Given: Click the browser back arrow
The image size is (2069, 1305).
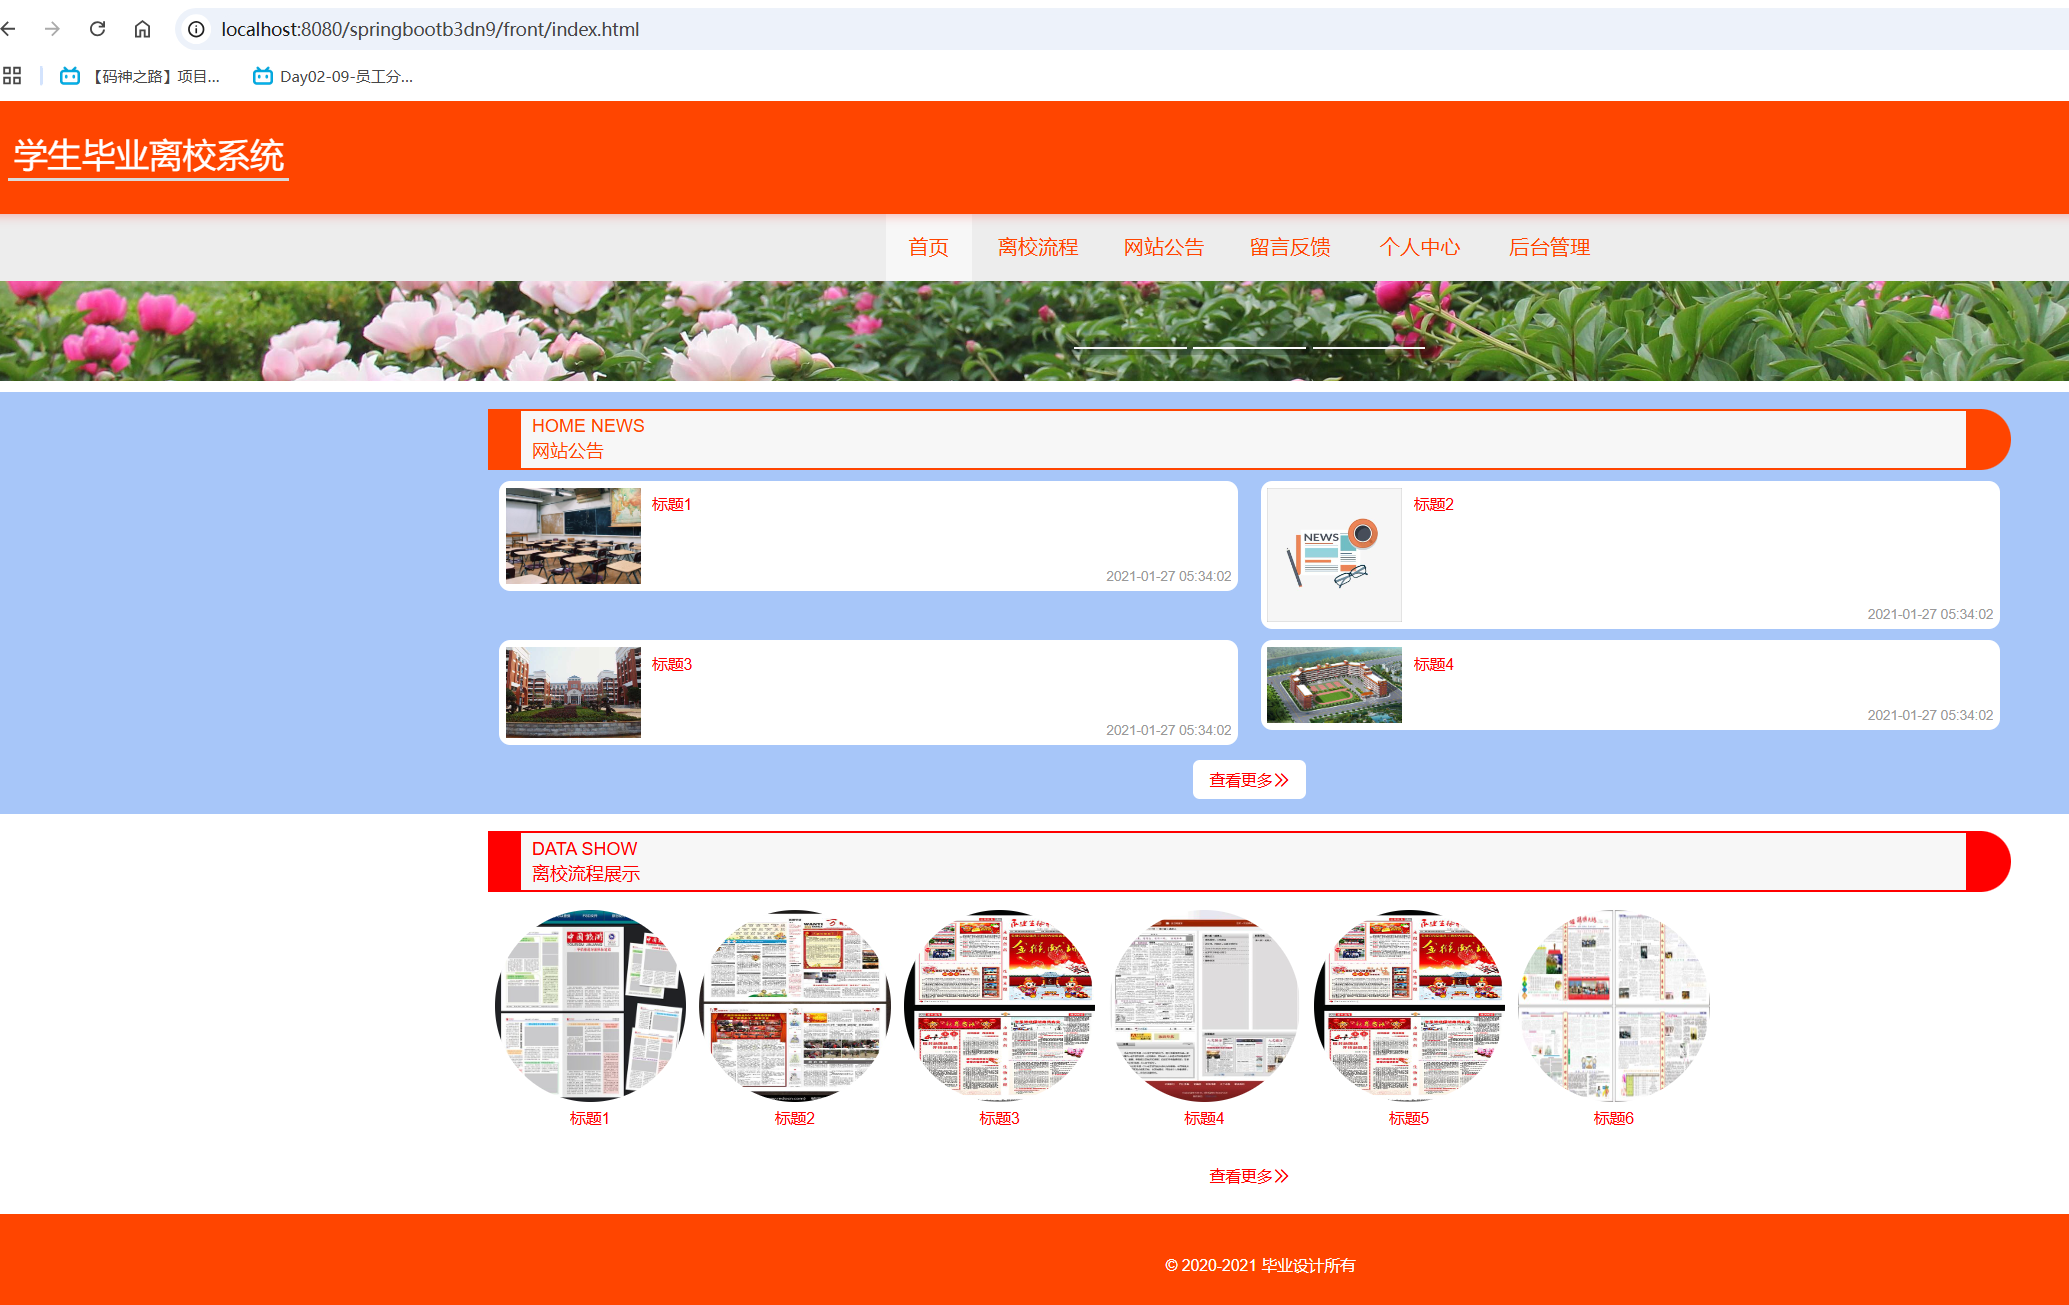Looking at the screenshot, I should [9, 29].
